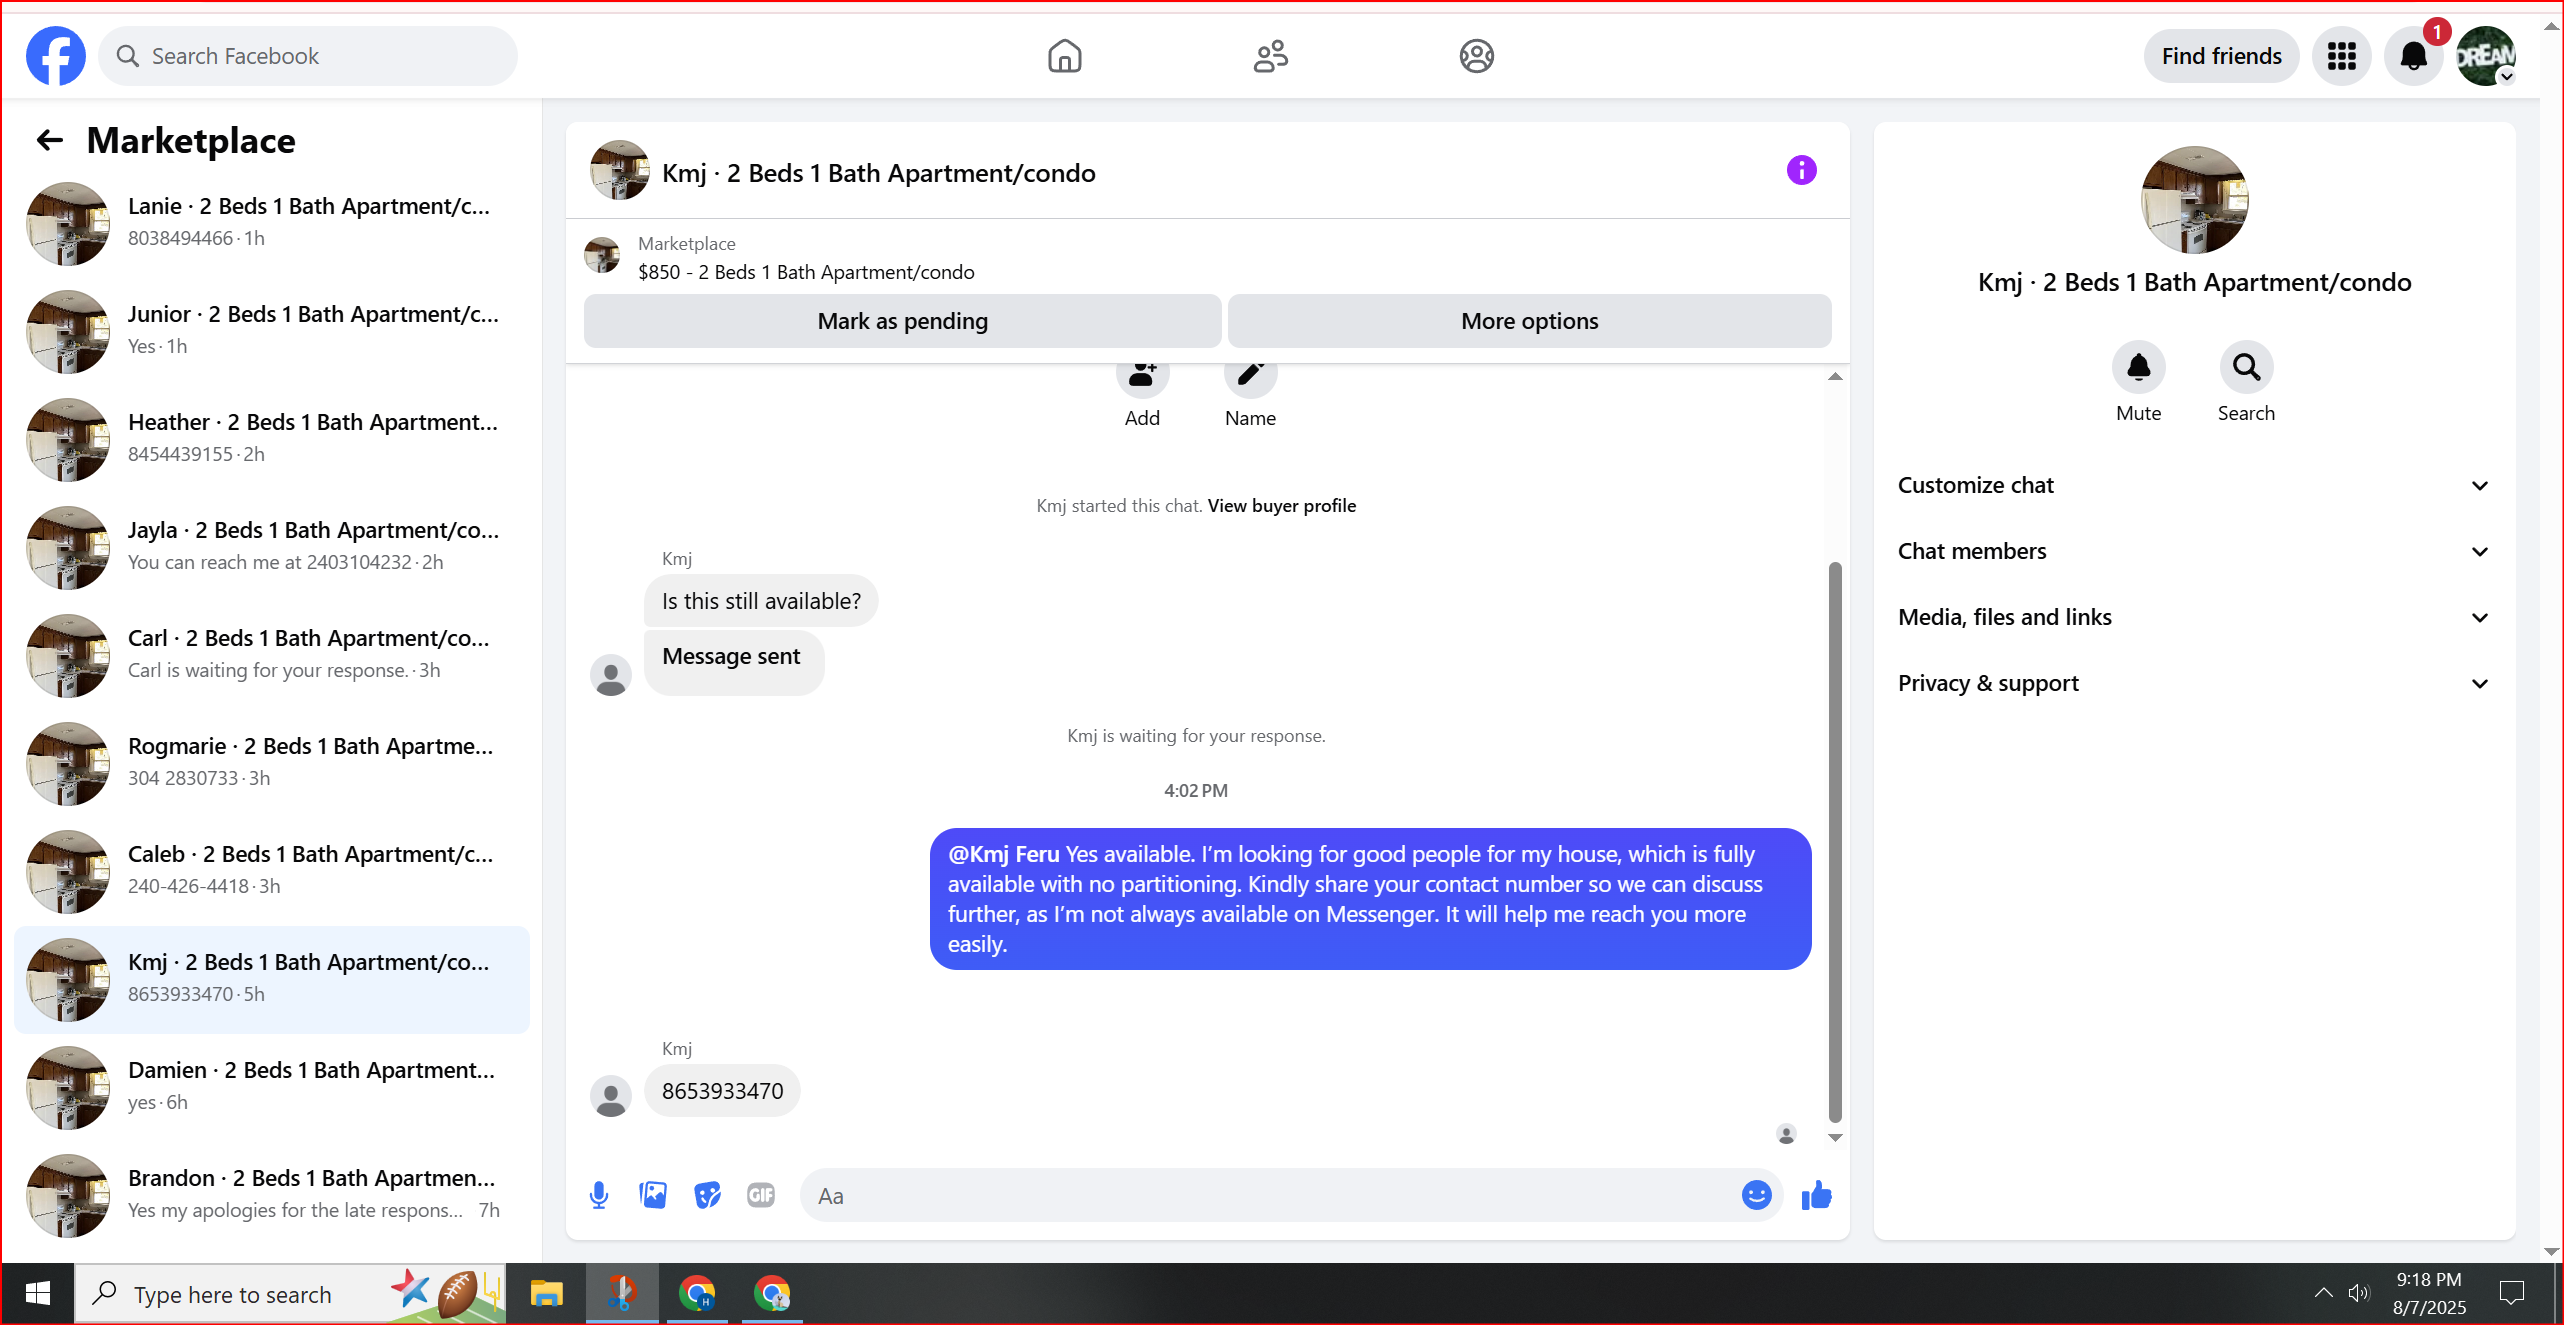Open the emoji picker smiley icon
The width and height of the screenshot is (2564, 1325).
(x=1757, y=1195)
